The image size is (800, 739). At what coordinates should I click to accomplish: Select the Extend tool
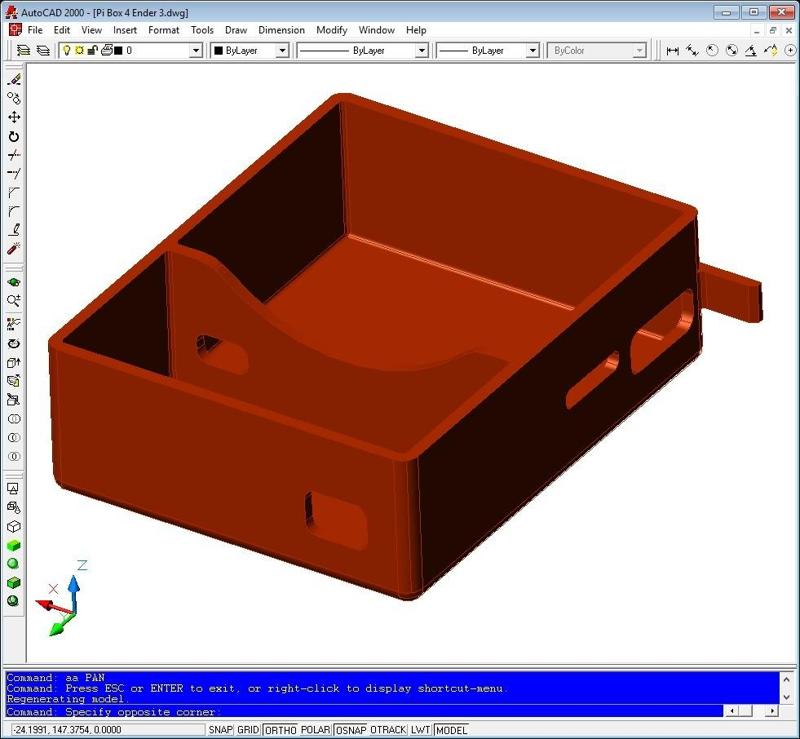(x=14, y=174)
